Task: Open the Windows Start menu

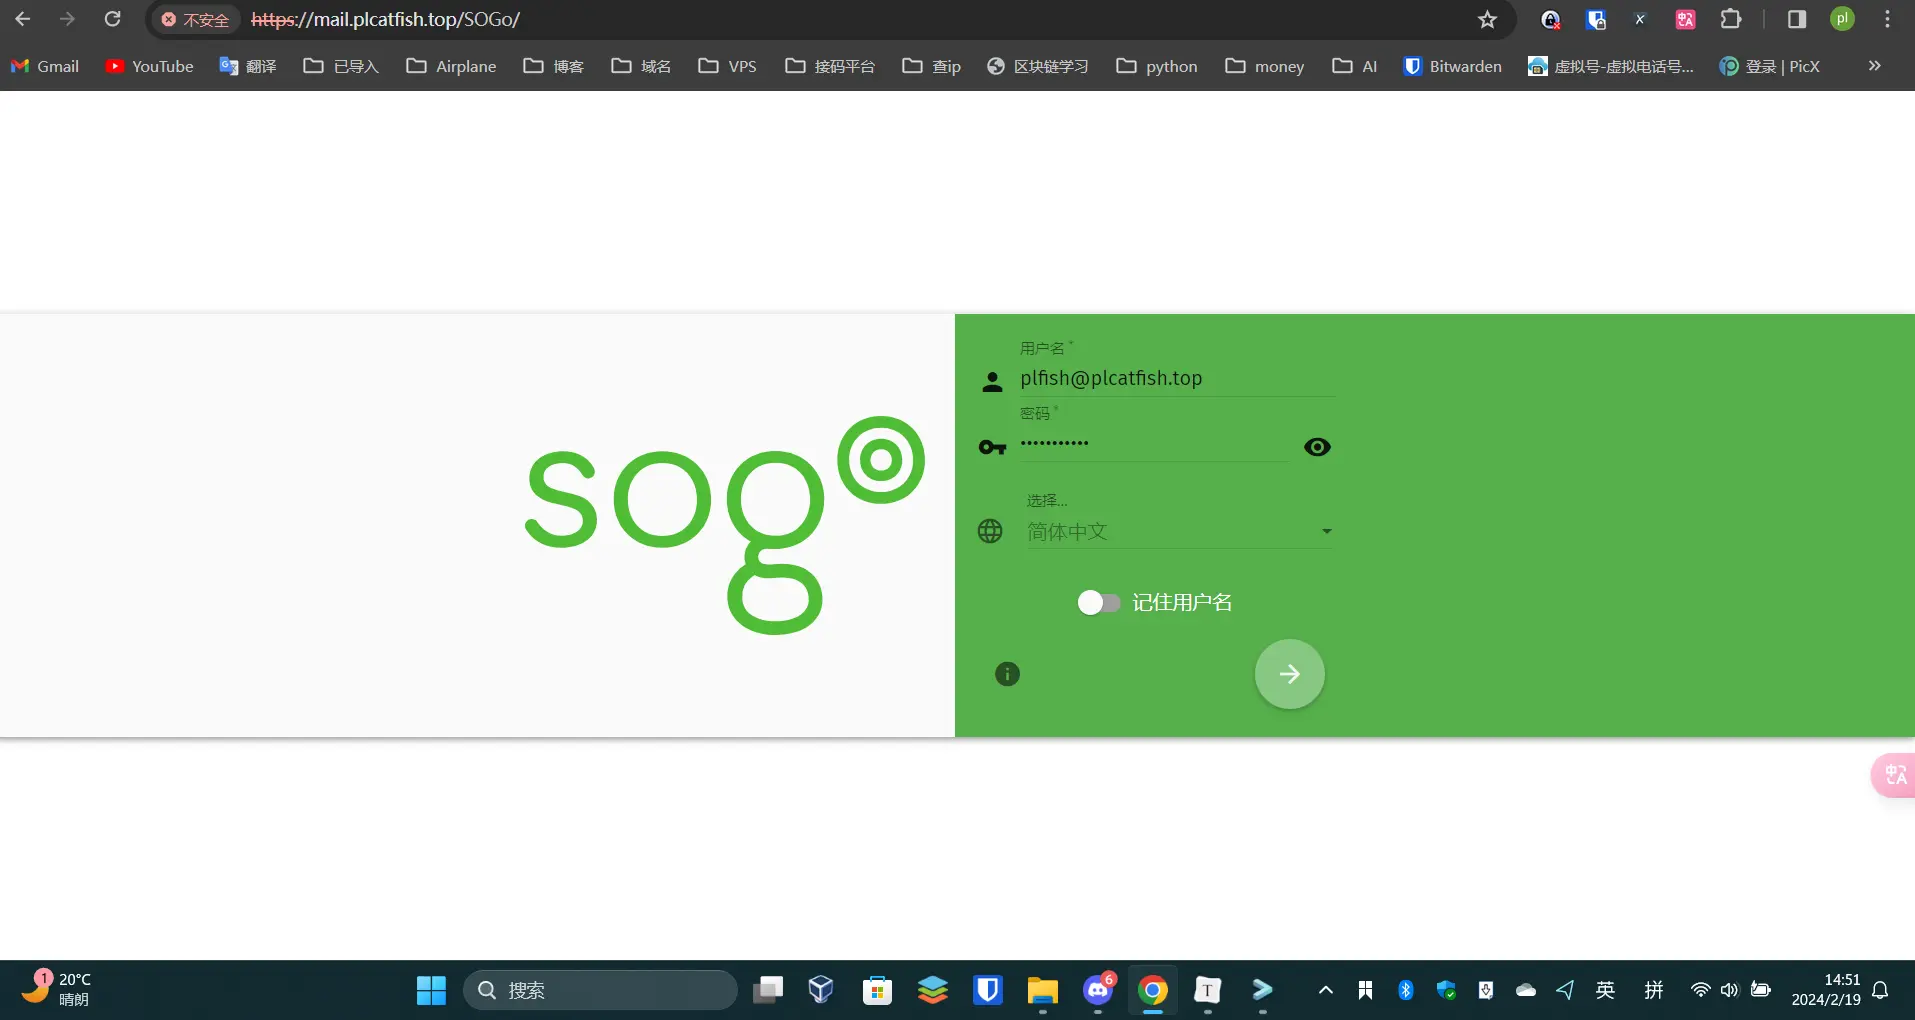Action: (431, 990)
